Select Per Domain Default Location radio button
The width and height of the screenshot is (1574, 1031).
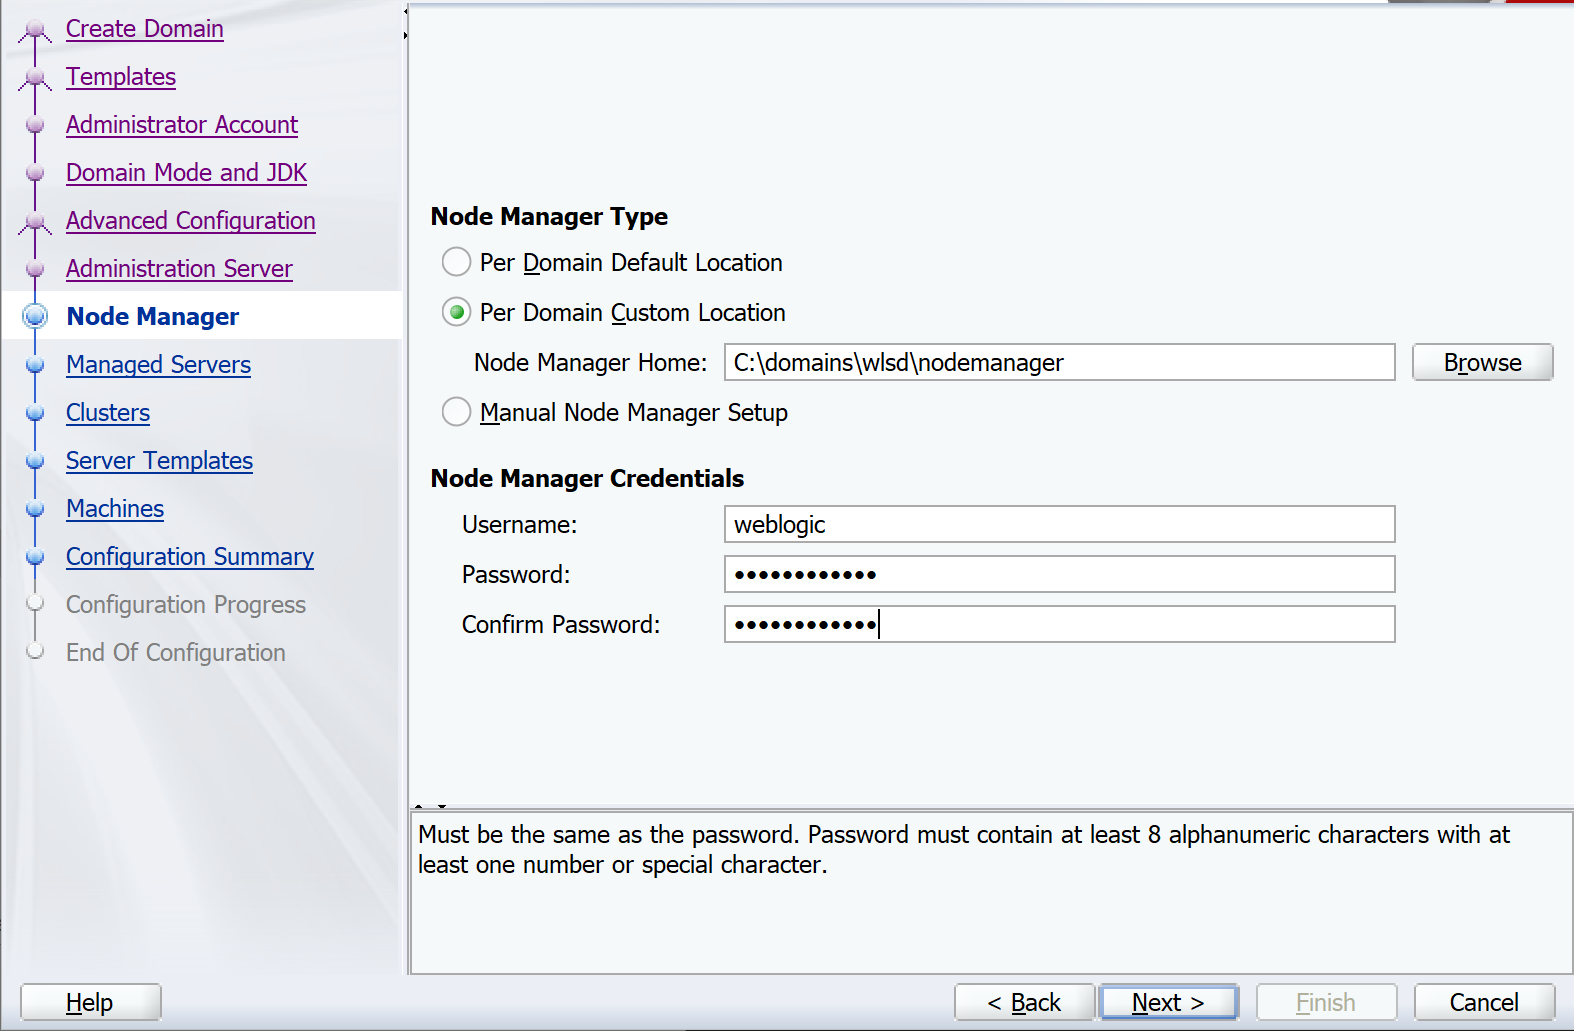457,262
